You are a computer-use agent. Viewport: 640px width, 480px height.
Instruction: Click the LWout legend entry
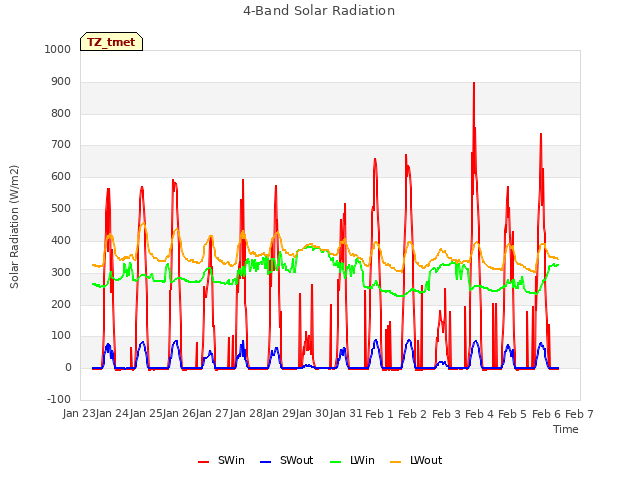click(416, 460)
